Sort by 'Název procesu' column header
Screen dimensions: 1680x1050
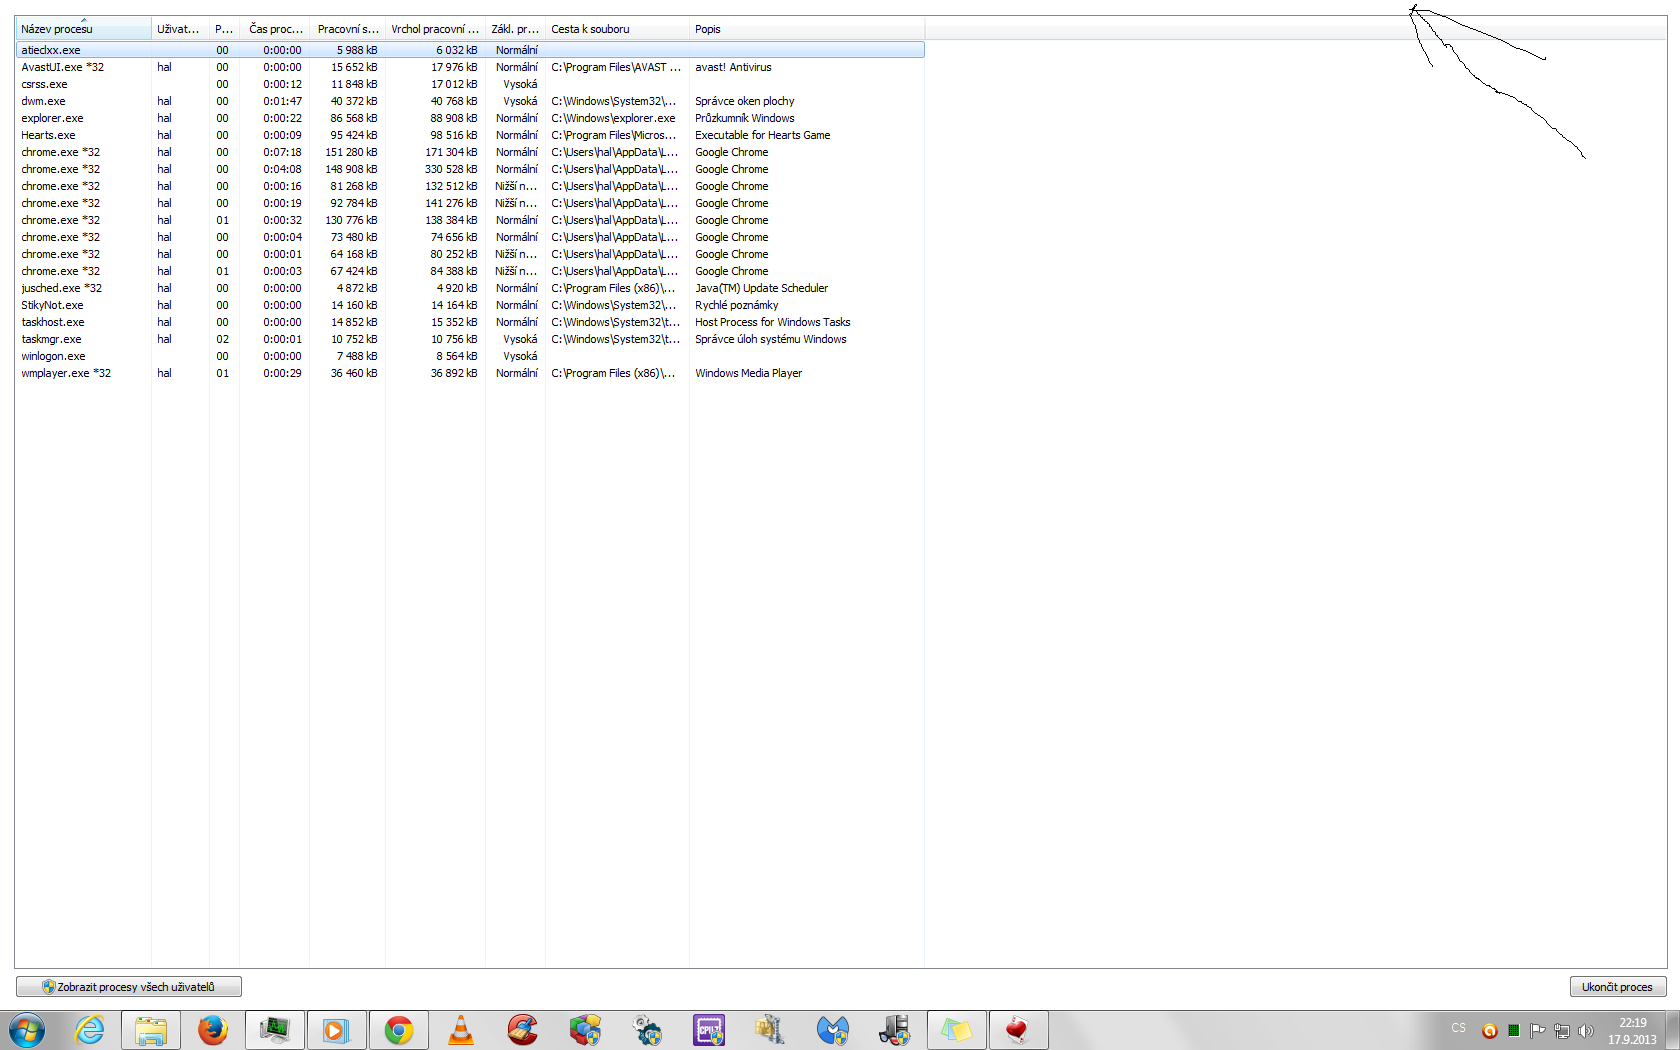click(x=83, y=29)
